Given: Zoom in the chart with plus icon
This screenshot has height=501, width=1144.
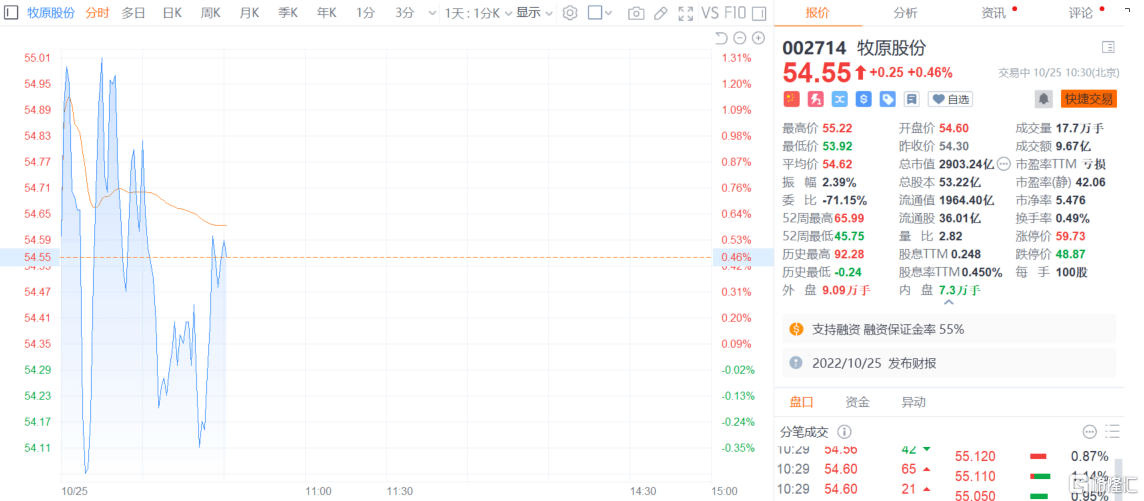Looking at the screenshot, I should 759,38.
